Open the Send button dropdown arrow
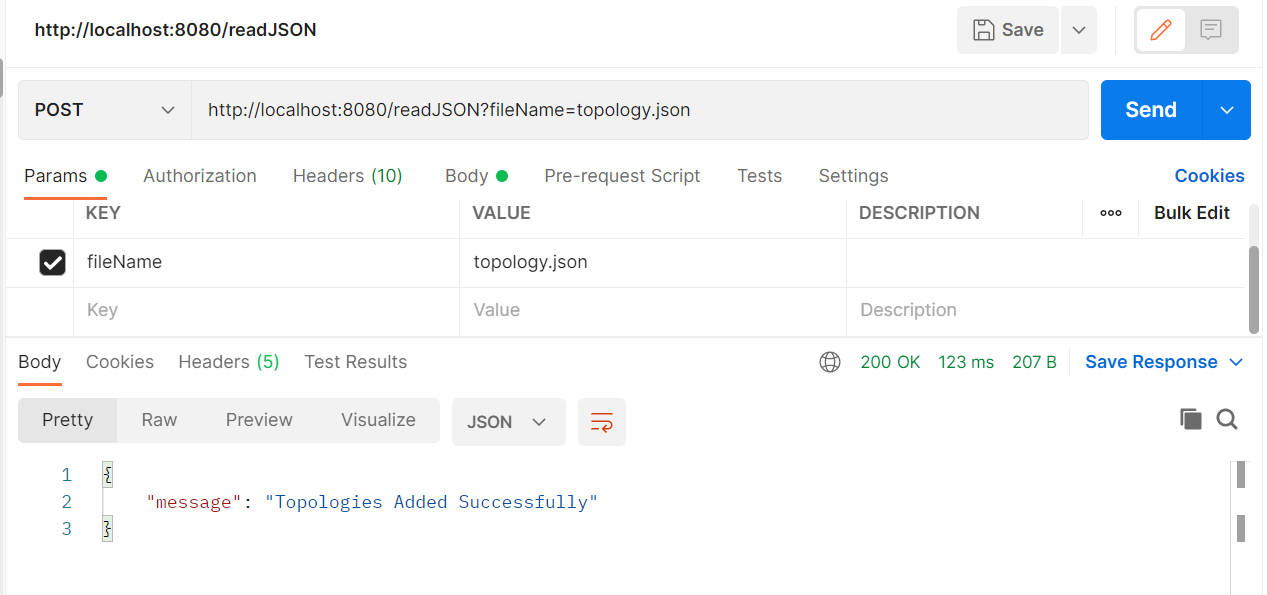The image size is (1267, 595). pyautogui.click(x=1227, y=110)
